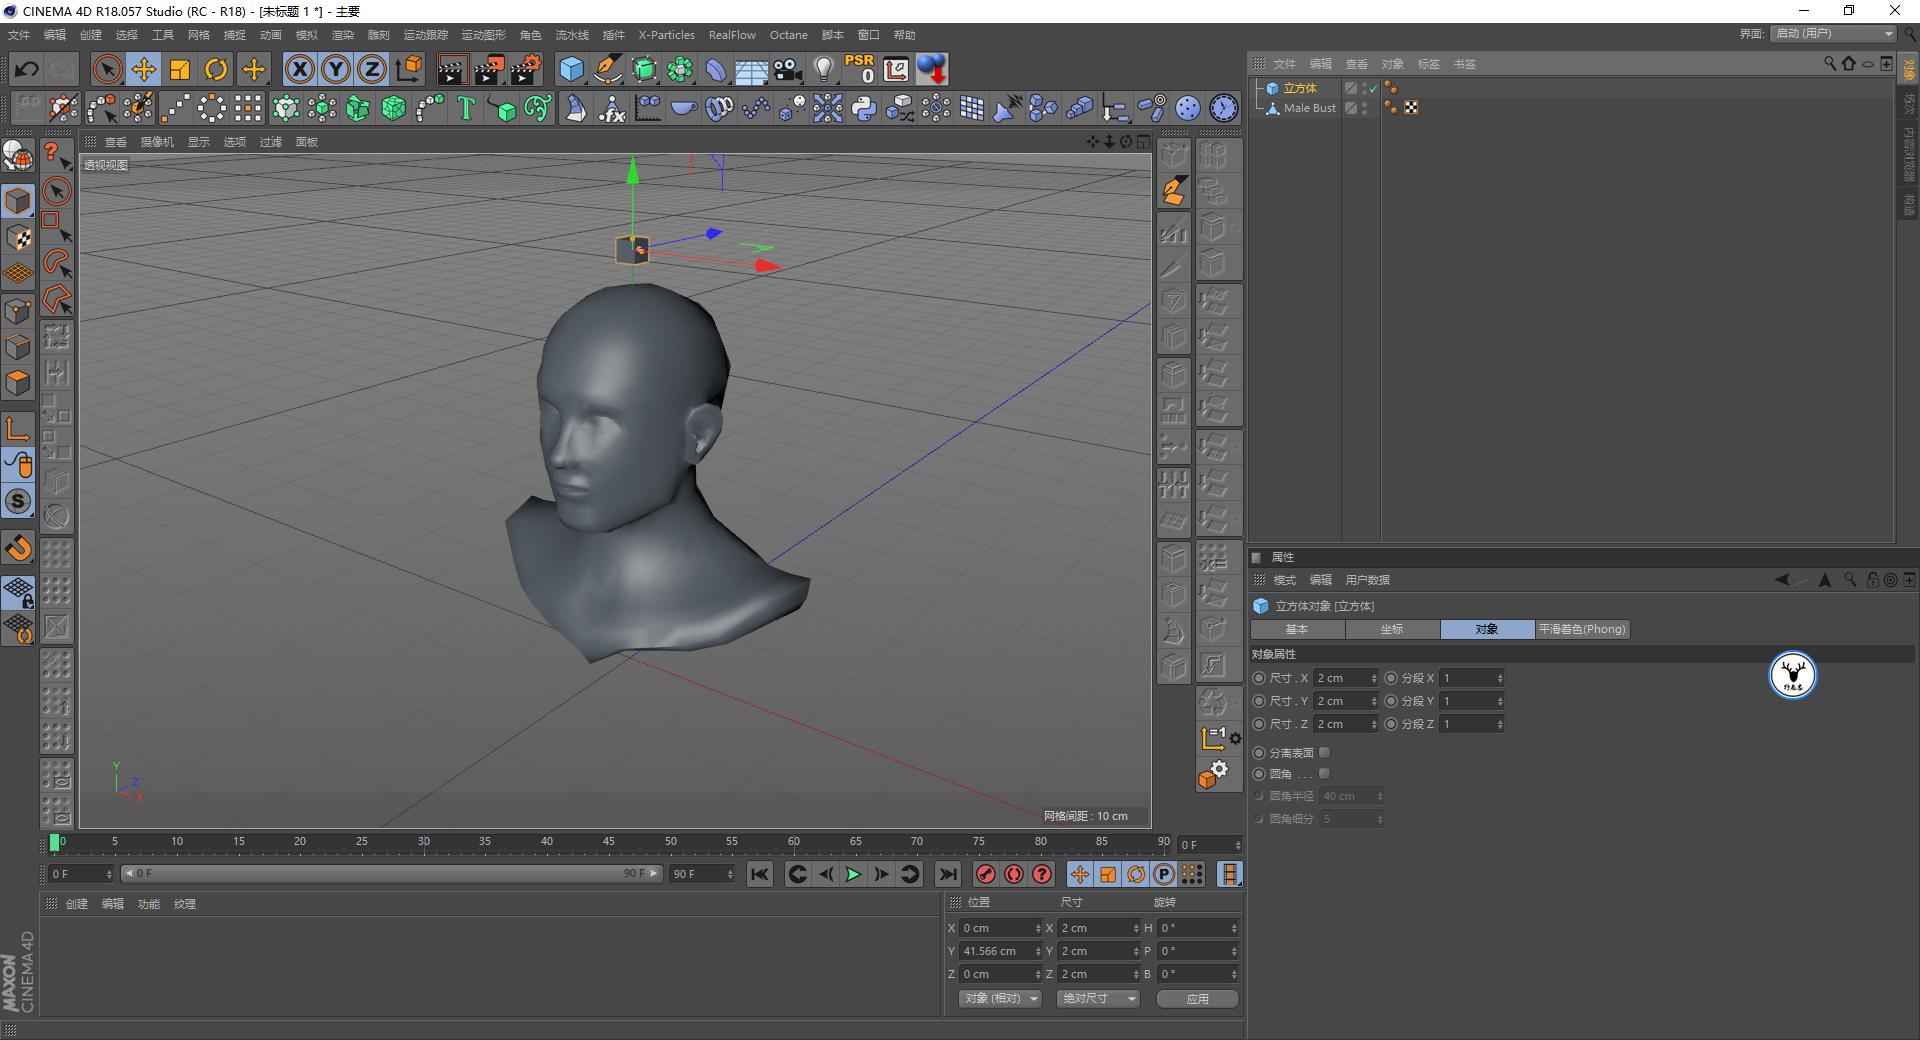Enable the 圆角 fillet checkbox
Viewport: 1920px width, 1040px height.
pos(1324,773)
